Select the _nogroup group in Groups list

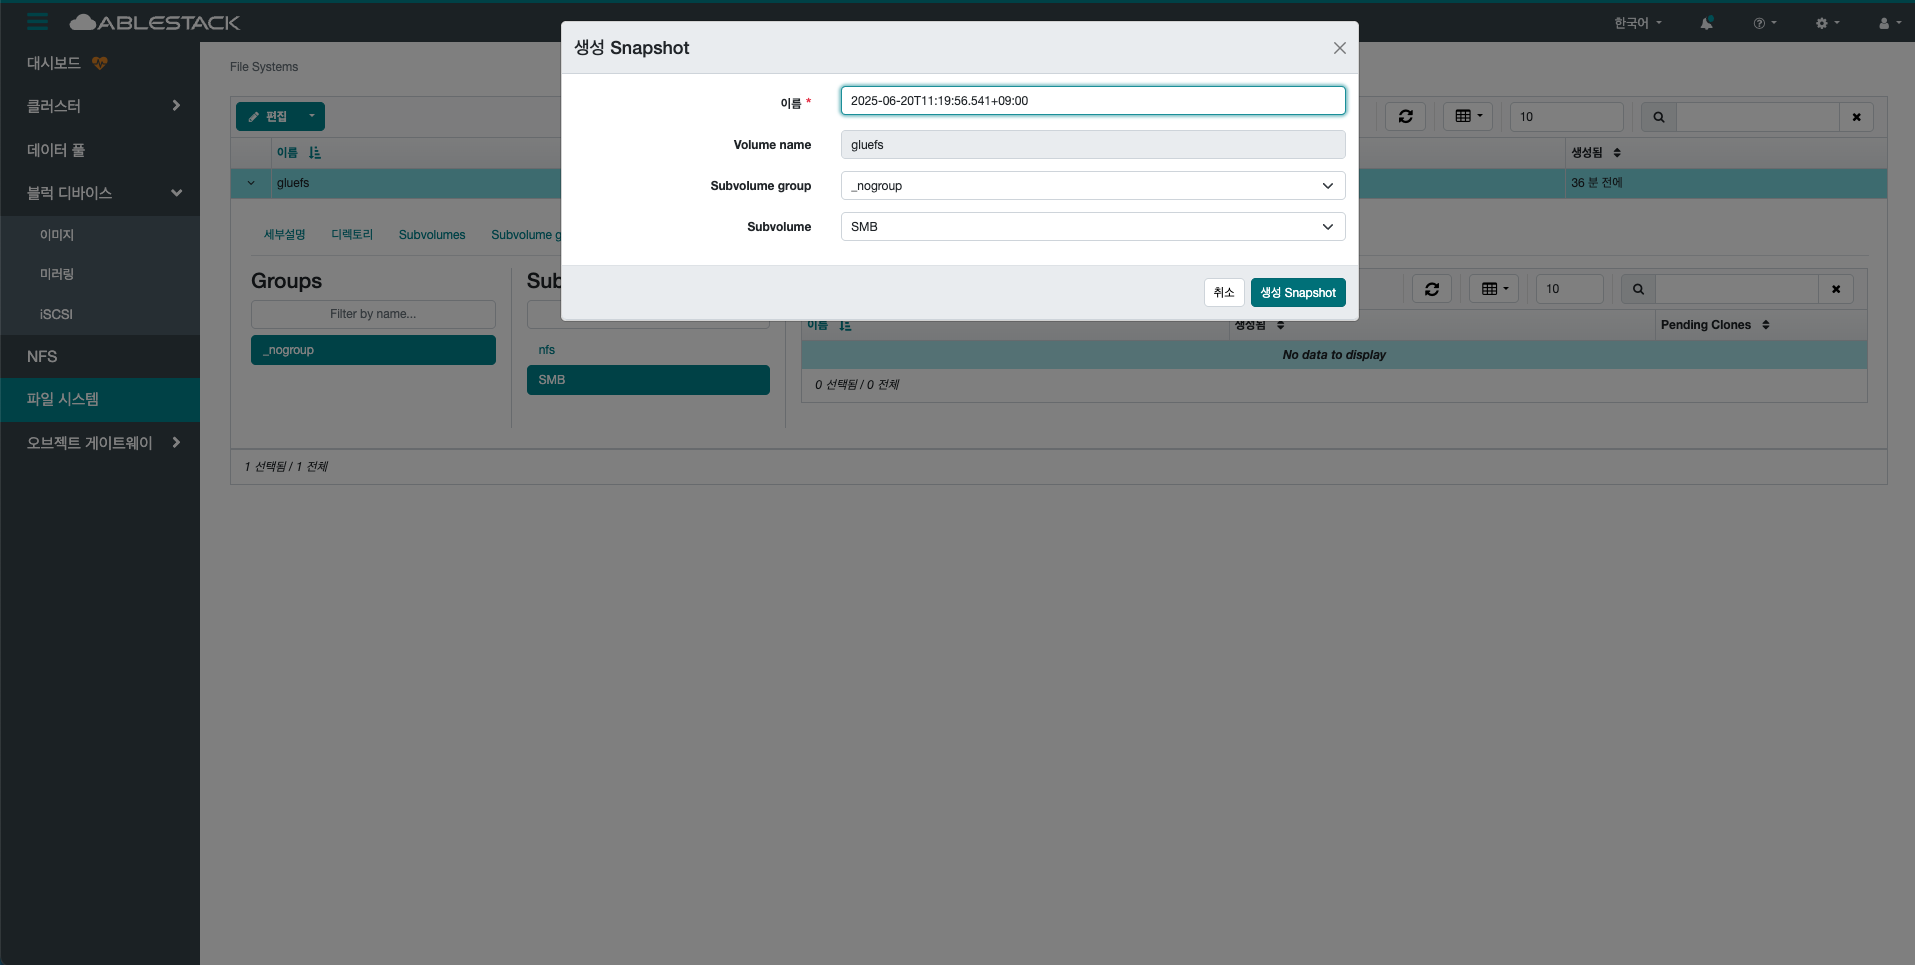(x=373, y=350)
